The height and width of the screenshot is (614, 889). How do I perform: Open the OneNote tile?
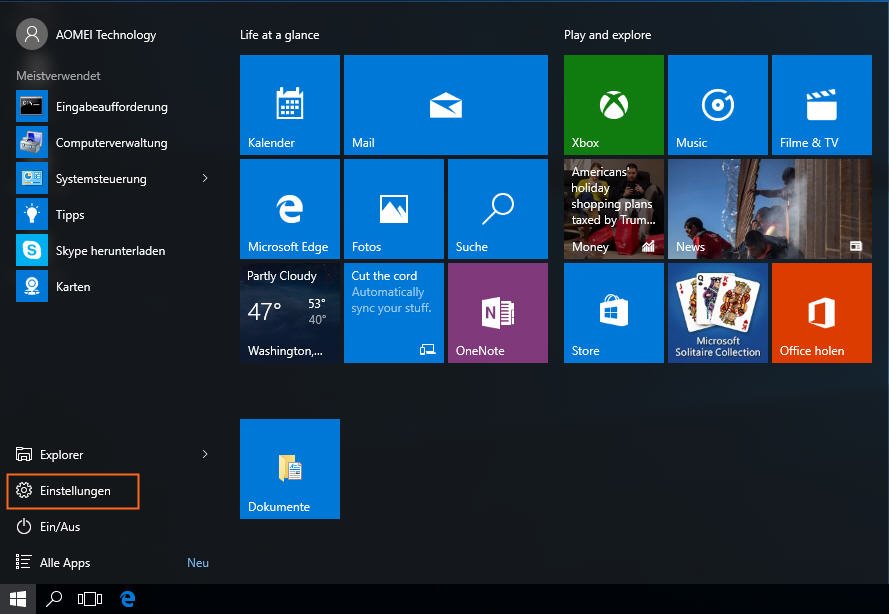pos(497,313)
